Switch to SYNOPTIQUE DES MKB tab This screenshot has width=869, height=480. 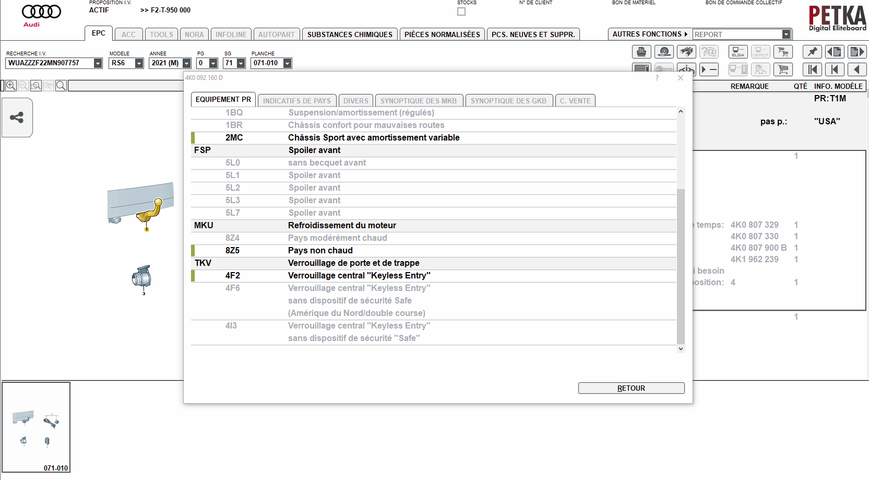pos(418,101)
